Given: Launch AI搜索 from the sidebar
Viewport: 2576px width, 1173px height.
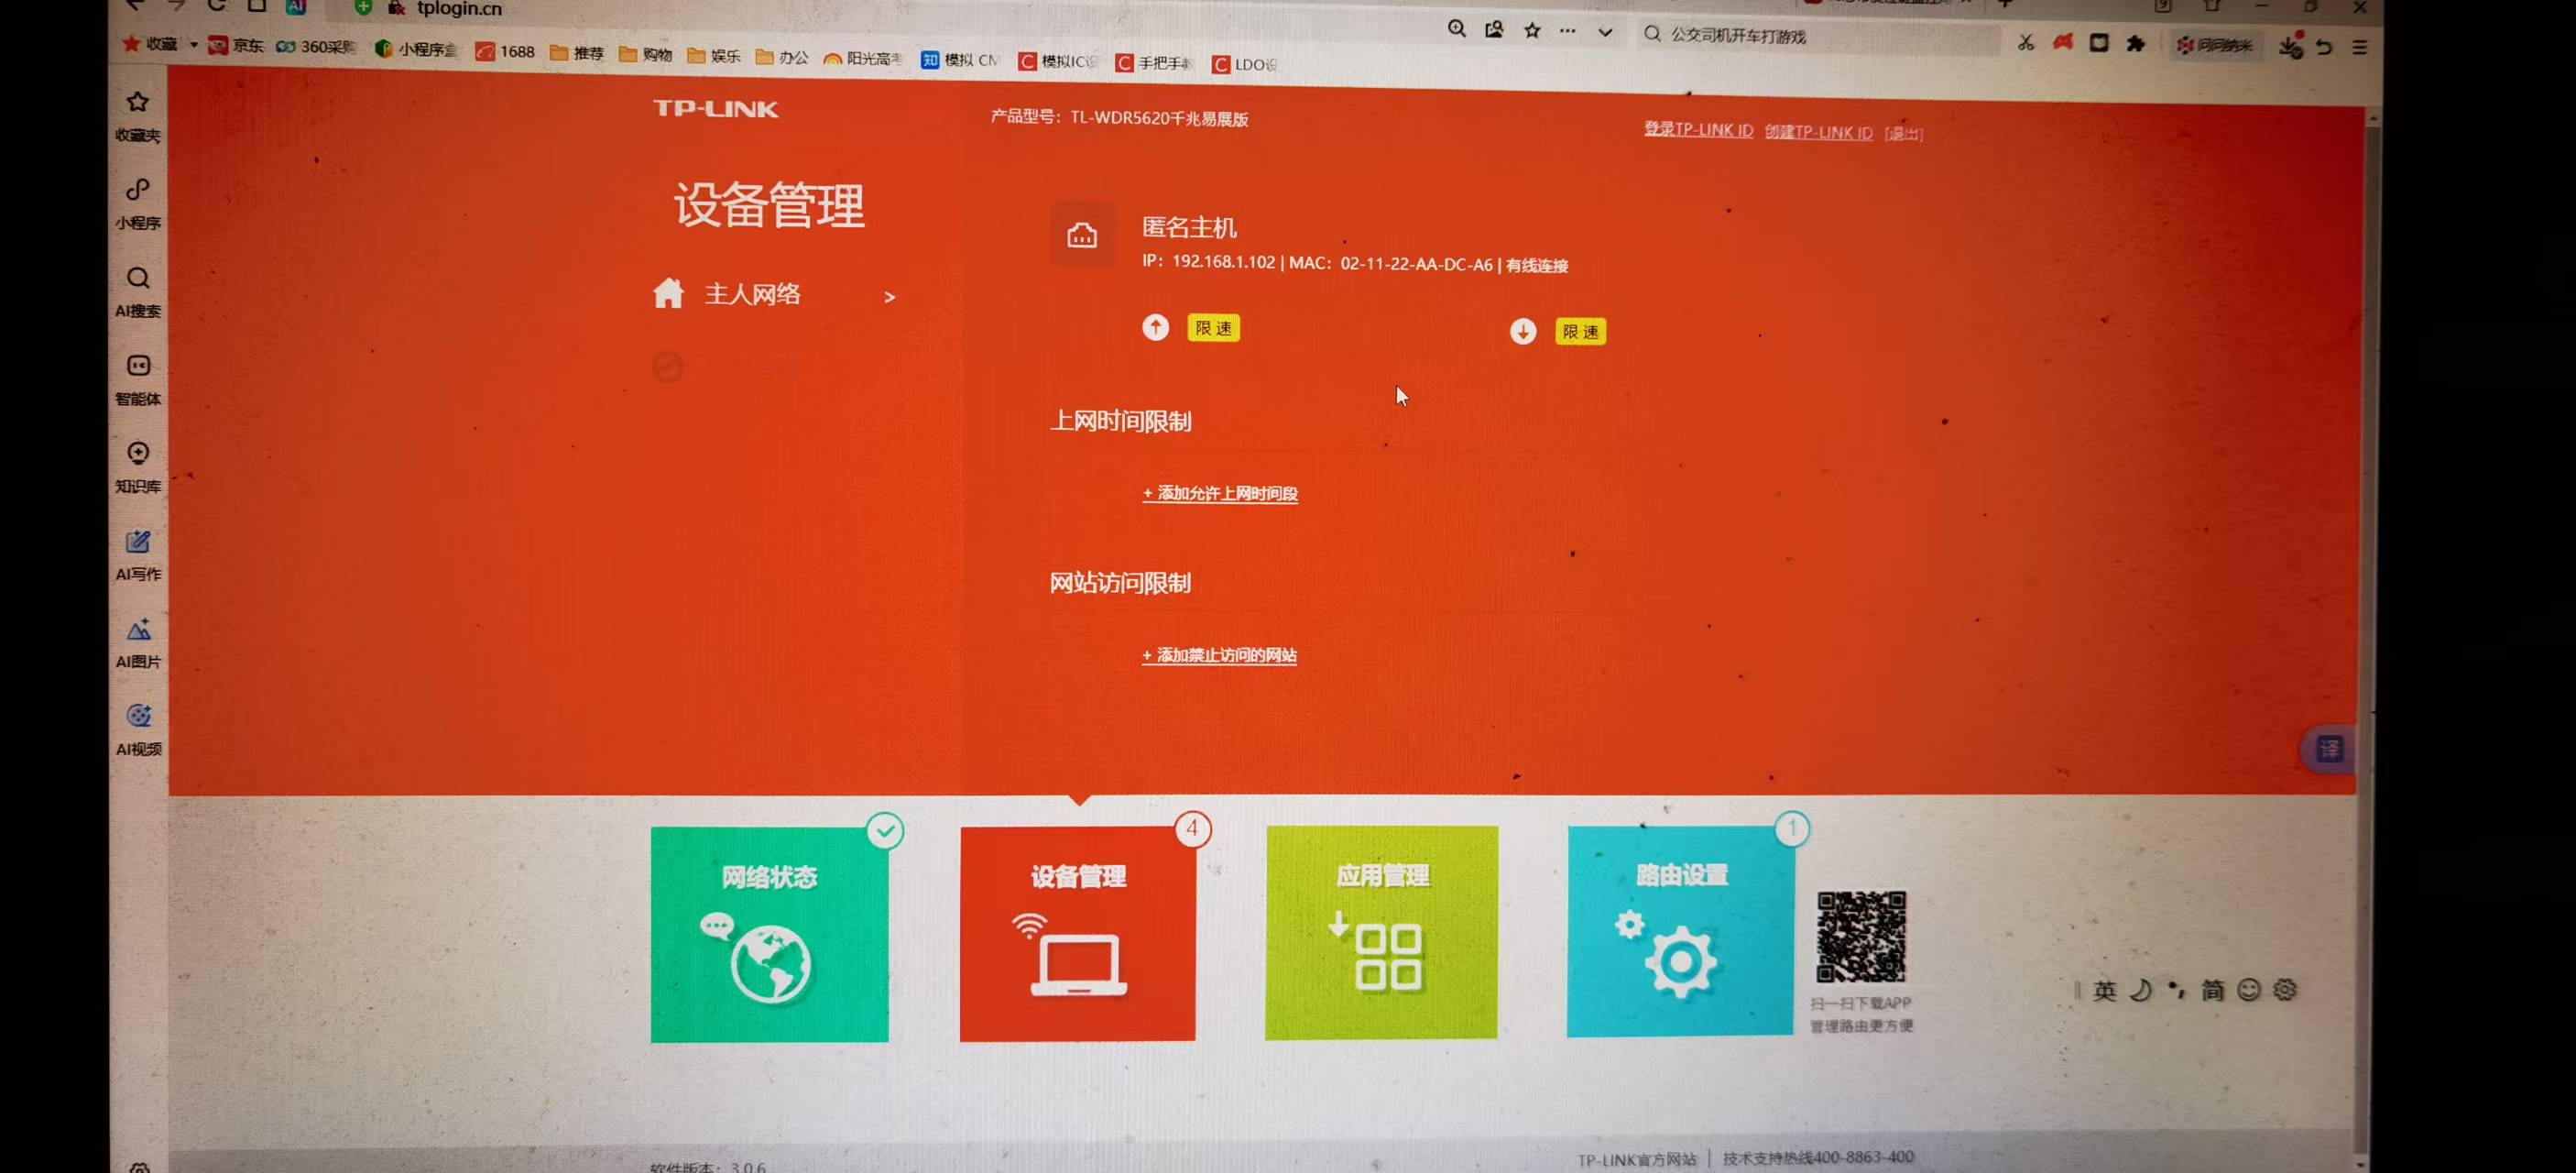Looking at the screenshot, I should coord(137,291).
